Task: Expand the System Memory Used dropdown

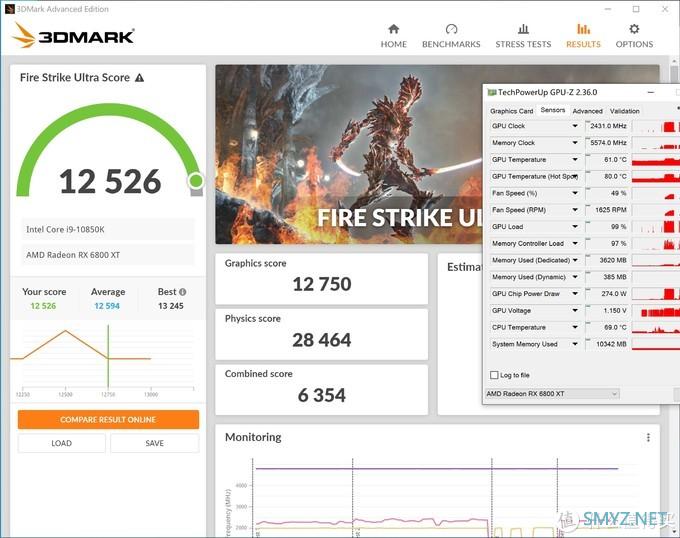Action: pos(575,344)
